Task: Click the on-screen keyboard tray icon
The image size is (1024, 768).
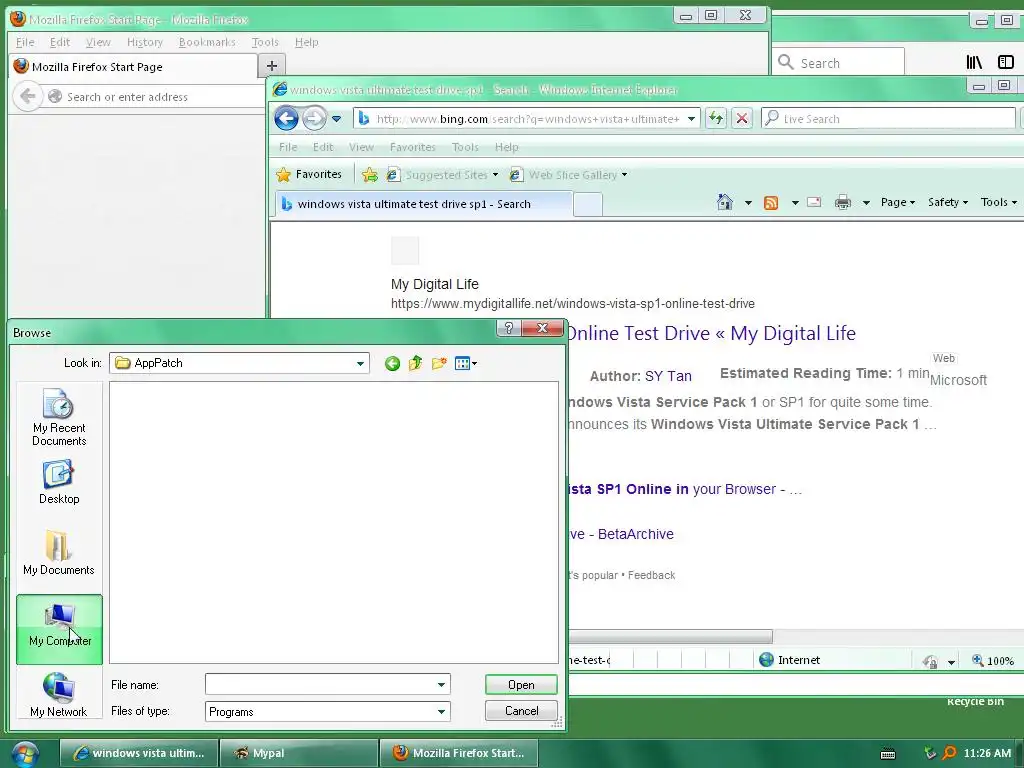Action: [x=888, y=754]
